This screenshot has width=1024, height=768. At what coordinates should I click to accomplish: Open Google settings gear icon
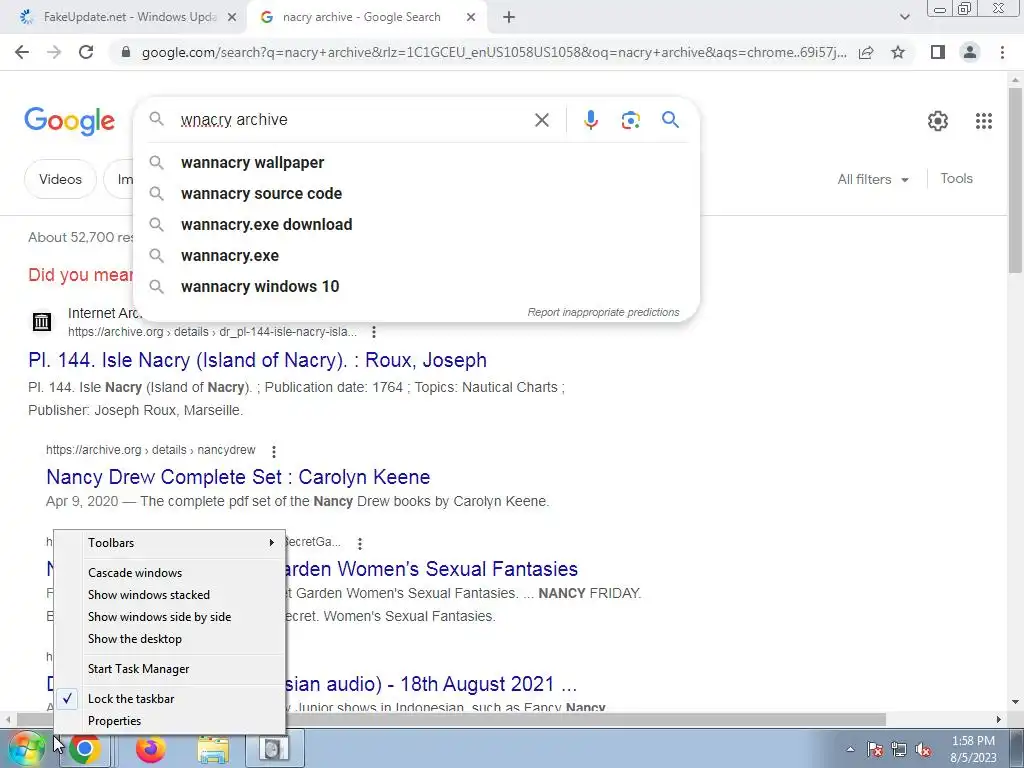(x=938, y=121)
